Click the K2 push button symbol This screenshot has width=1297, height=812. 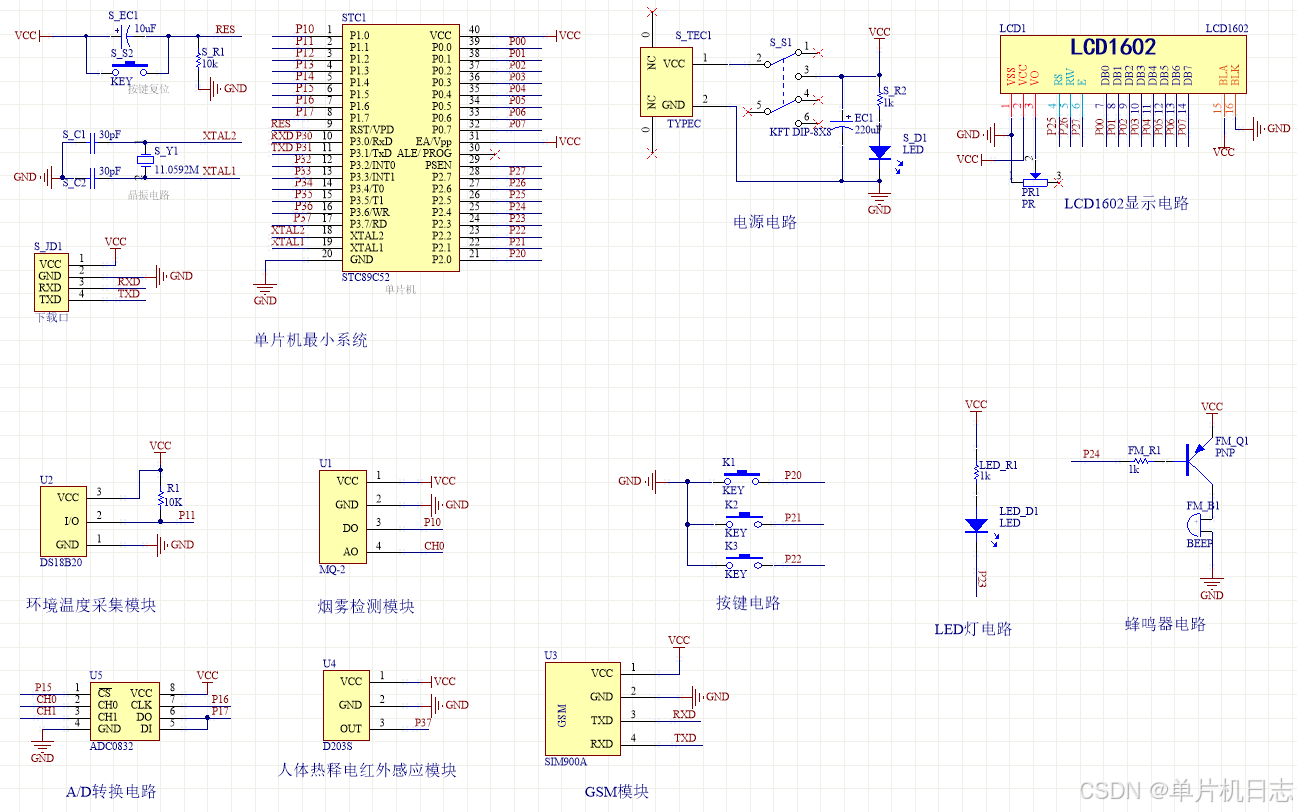coord(742,521)
